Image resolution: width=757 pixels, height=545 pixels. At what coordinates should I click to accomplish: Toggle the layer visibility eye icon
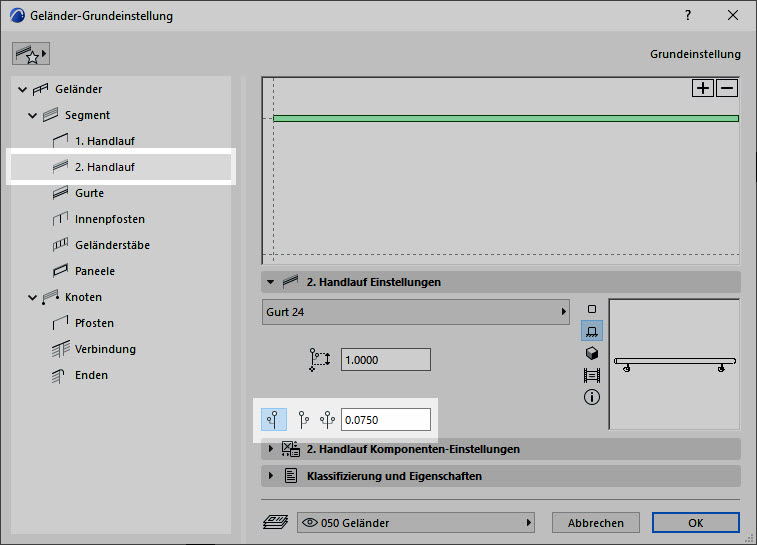click(x=309, y=523)
